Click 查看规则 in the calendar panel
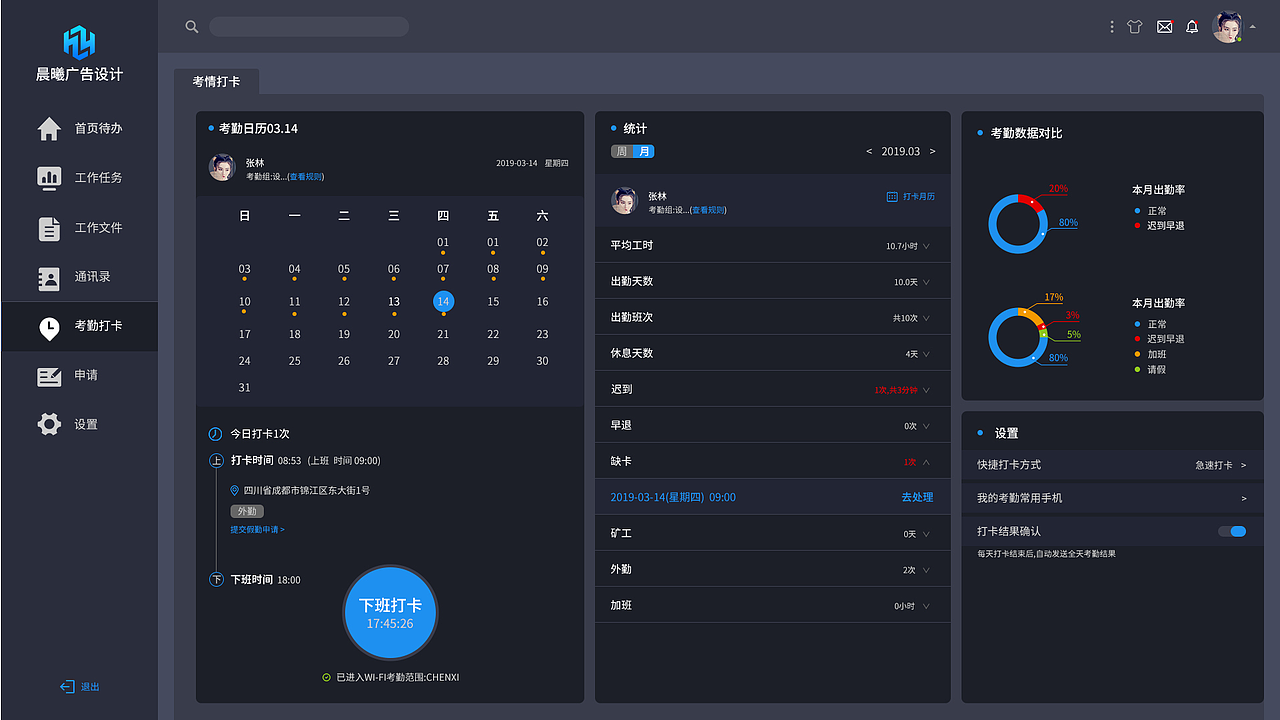1280x720 pixels. coord(306,177)
